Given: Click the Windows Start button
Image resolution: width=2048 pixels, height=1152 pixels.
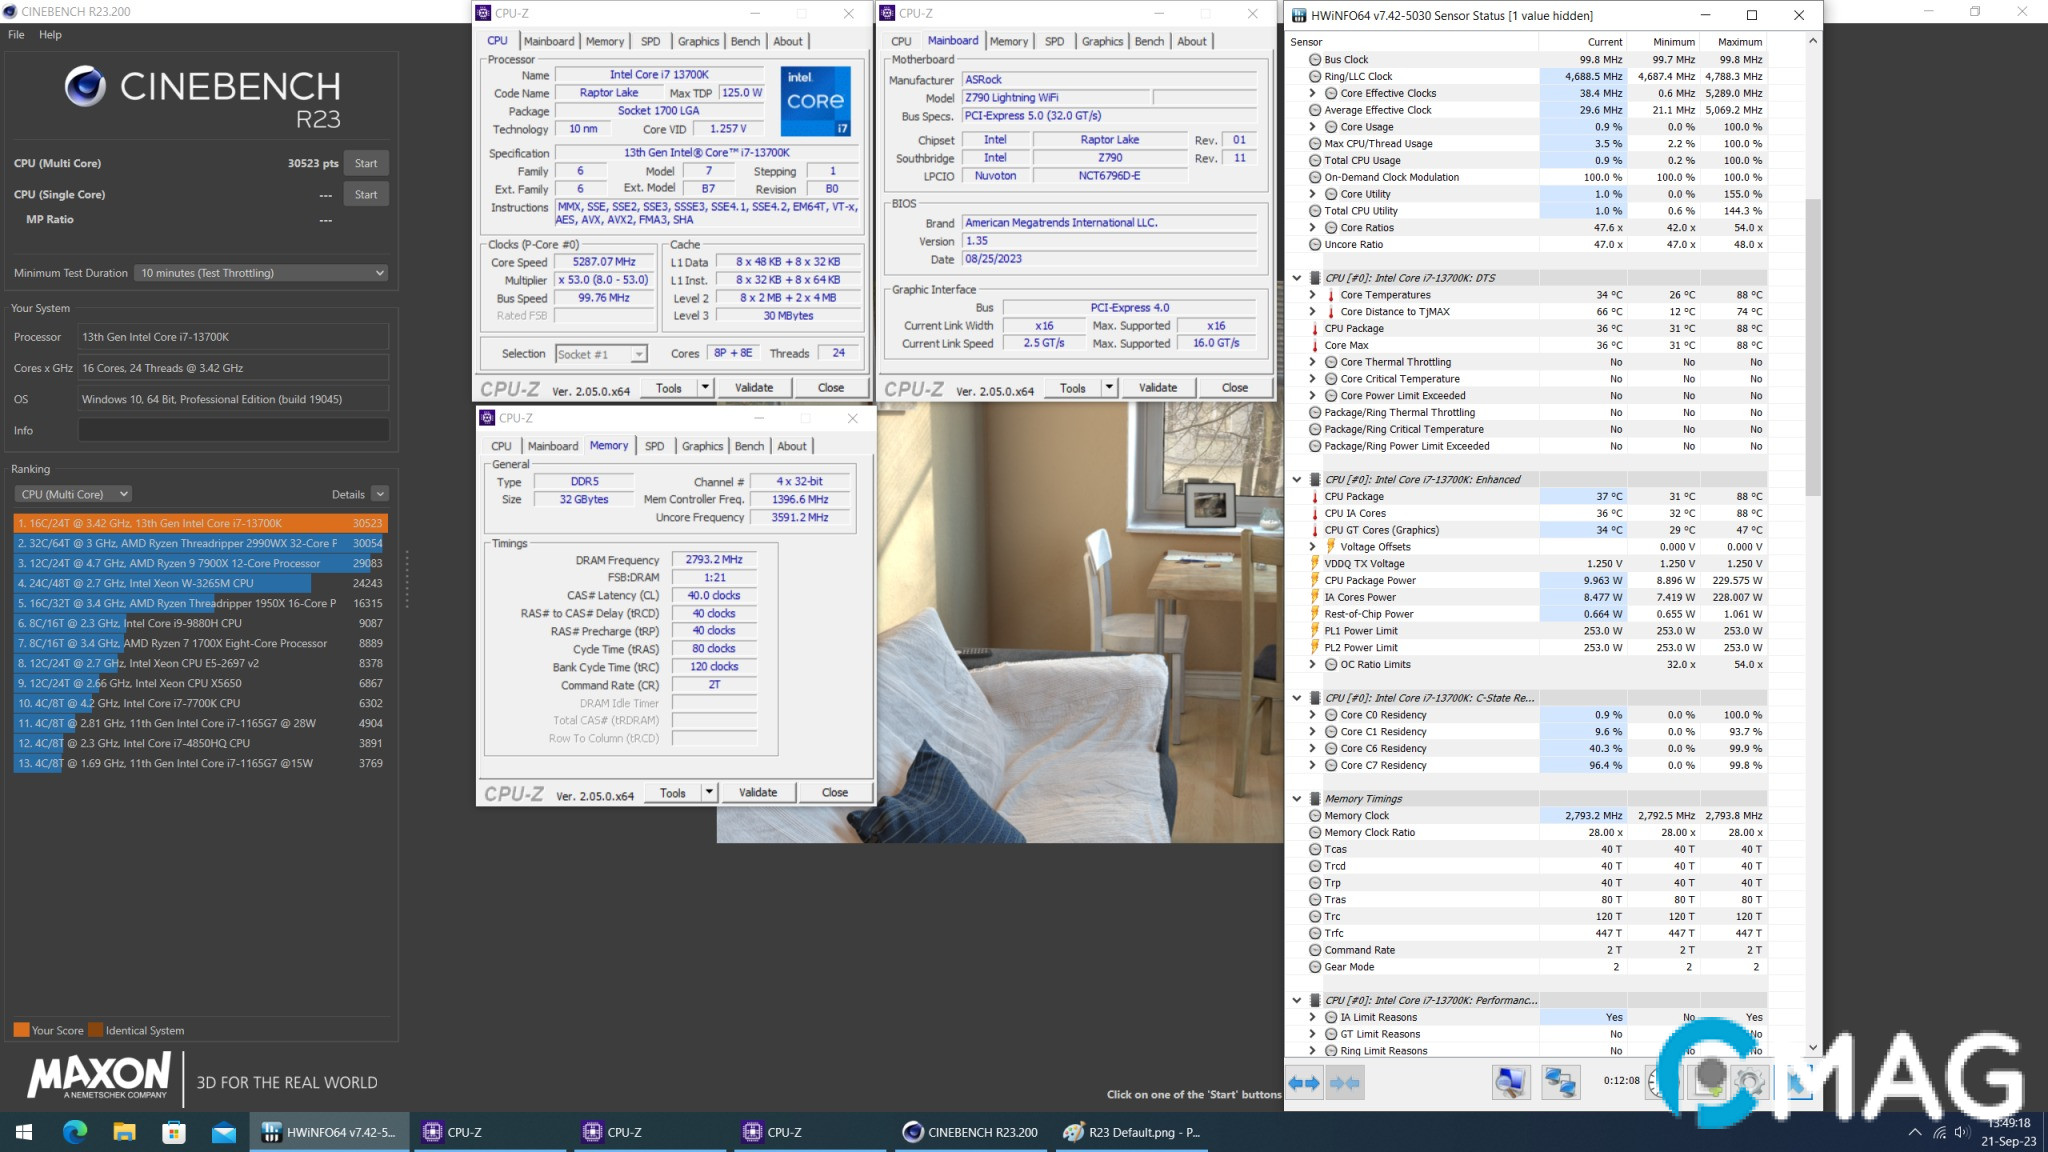Looking at the screenshot, I should click(24, 1132).
